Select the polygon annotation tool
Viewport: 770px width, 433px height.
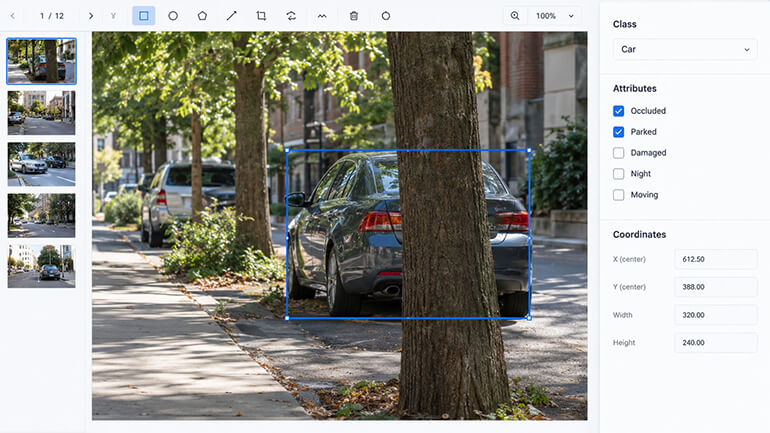pos(202,16)
